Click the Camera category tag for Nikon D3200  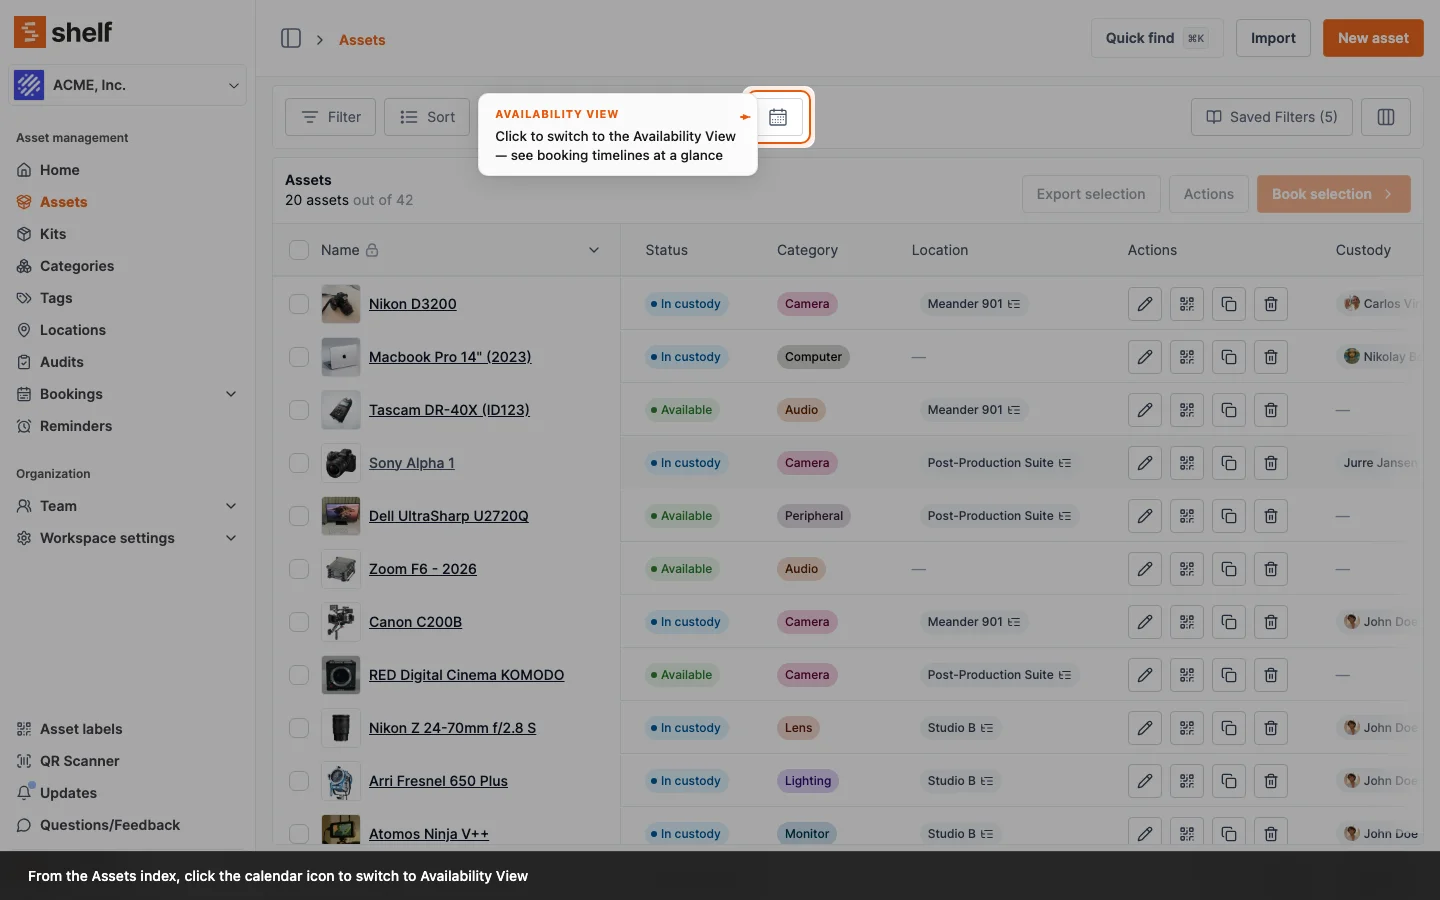coord(806,304)
